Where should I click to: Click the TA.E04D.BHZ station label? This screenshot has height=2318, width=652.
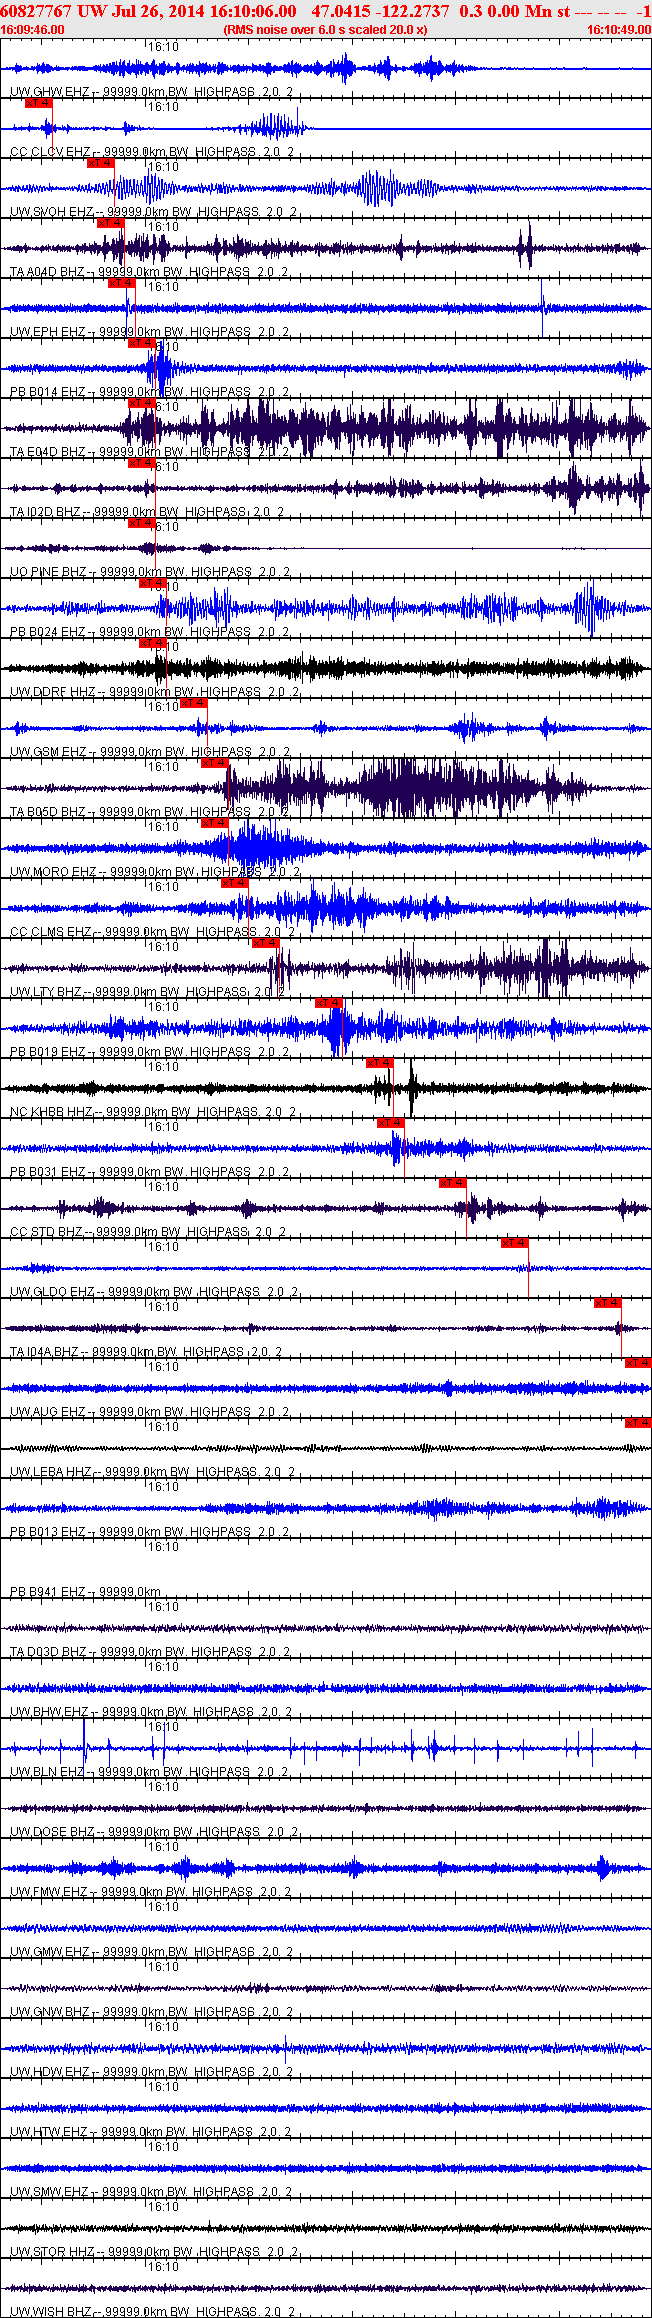[x=48, y=452]
